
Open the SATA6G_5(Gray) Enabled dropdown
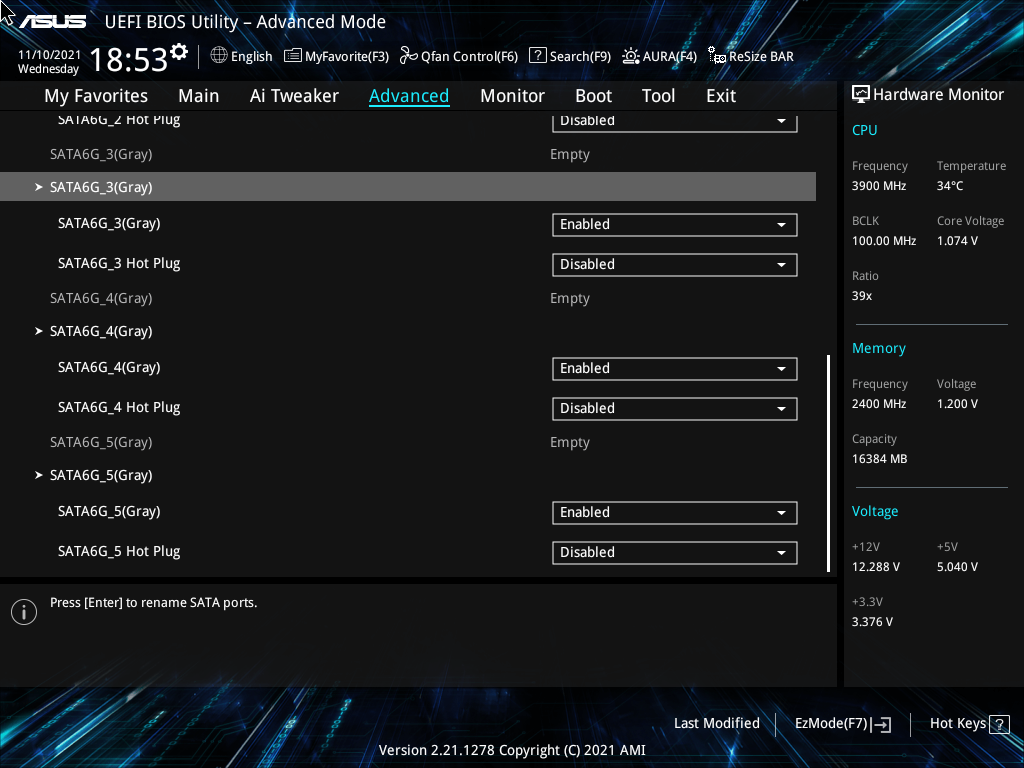point(675,513)
